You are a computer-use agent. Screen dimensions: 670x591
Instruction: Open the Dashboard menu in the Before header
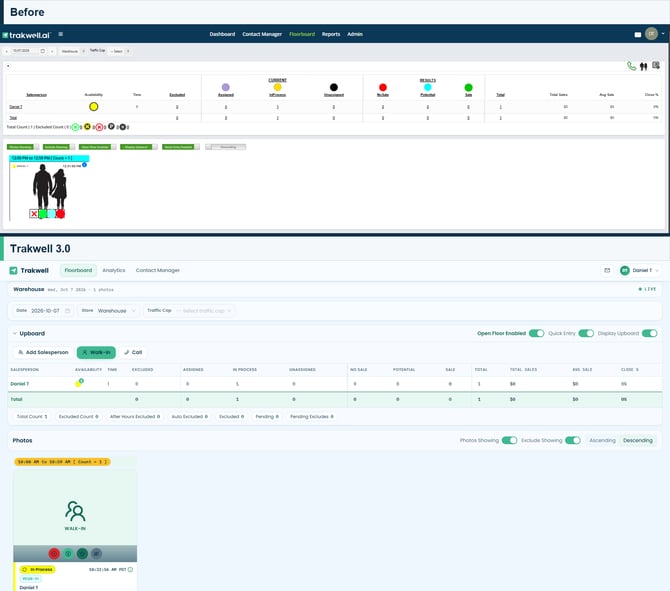(222, 34)
